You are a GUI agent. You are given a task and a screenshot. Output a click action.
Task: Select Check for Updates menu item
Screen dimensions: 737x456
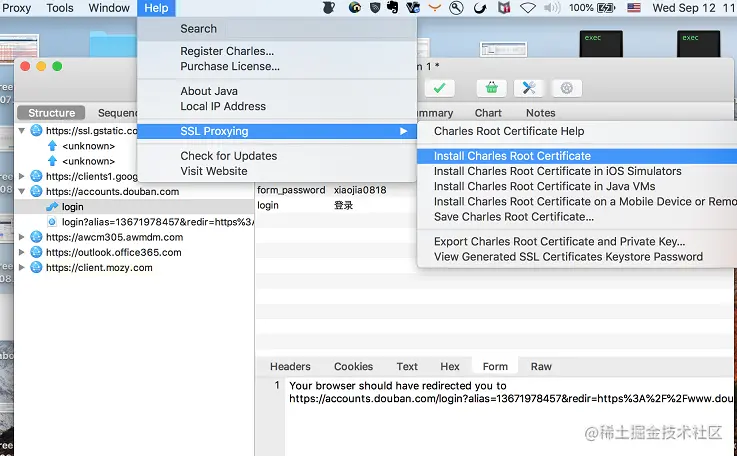pos(277,156)
